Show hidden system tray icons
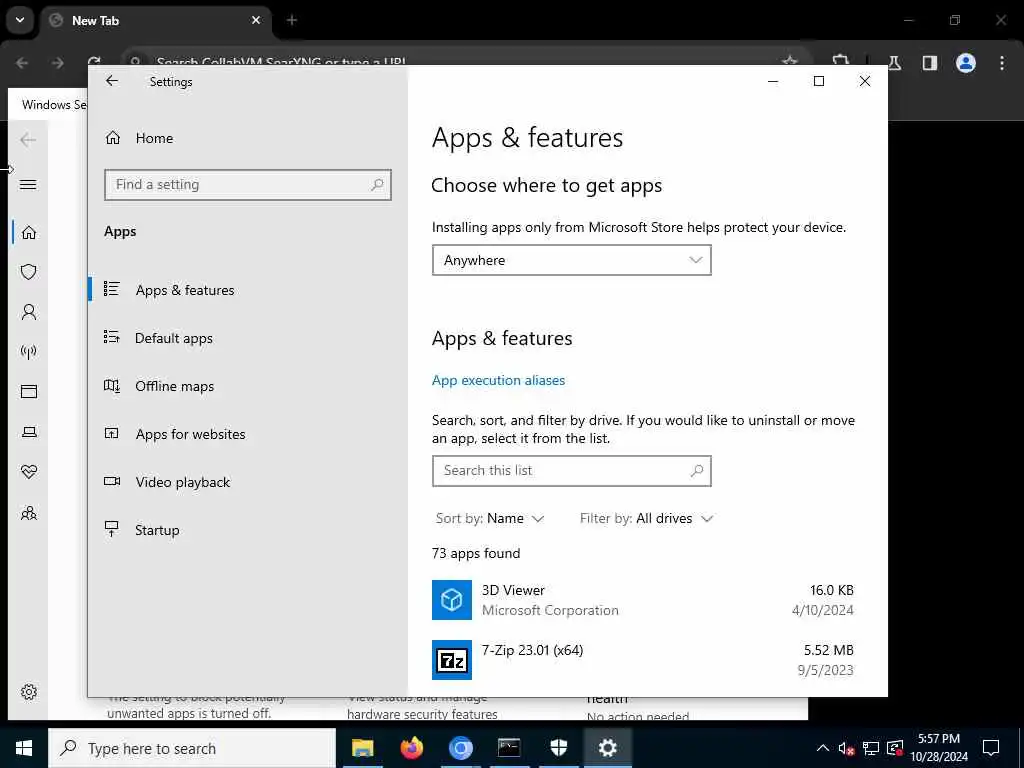Screen dimensions: 1024x768 point(823,748)
